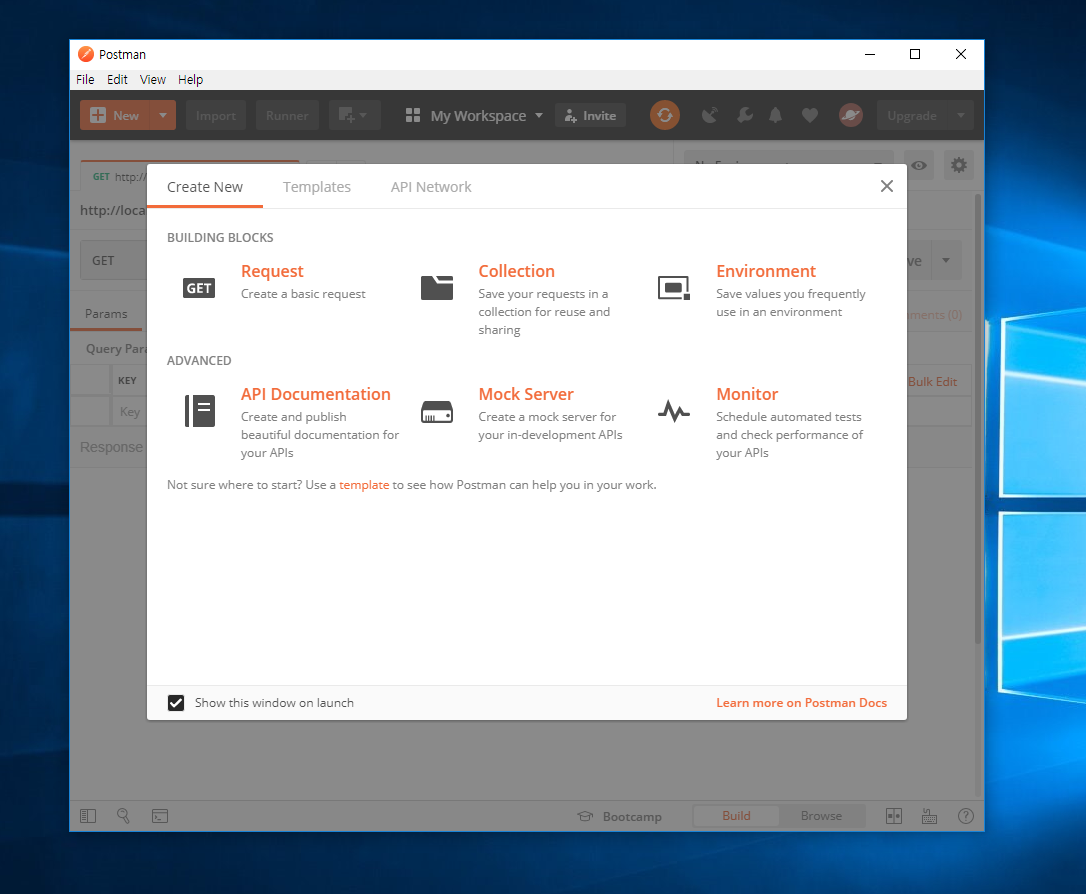
Task: Click the Mock Server icon
Action: 437,411
